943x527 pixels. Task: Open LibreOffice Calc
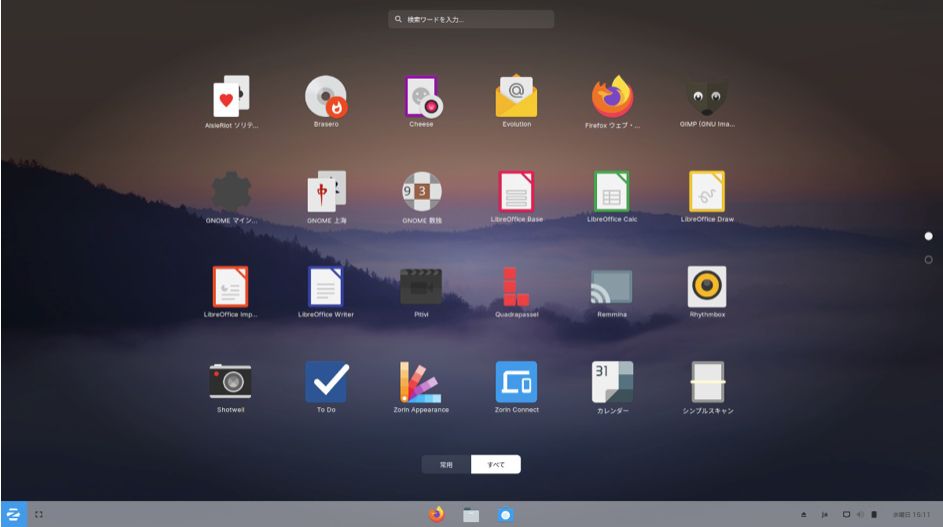click(611, 191)
